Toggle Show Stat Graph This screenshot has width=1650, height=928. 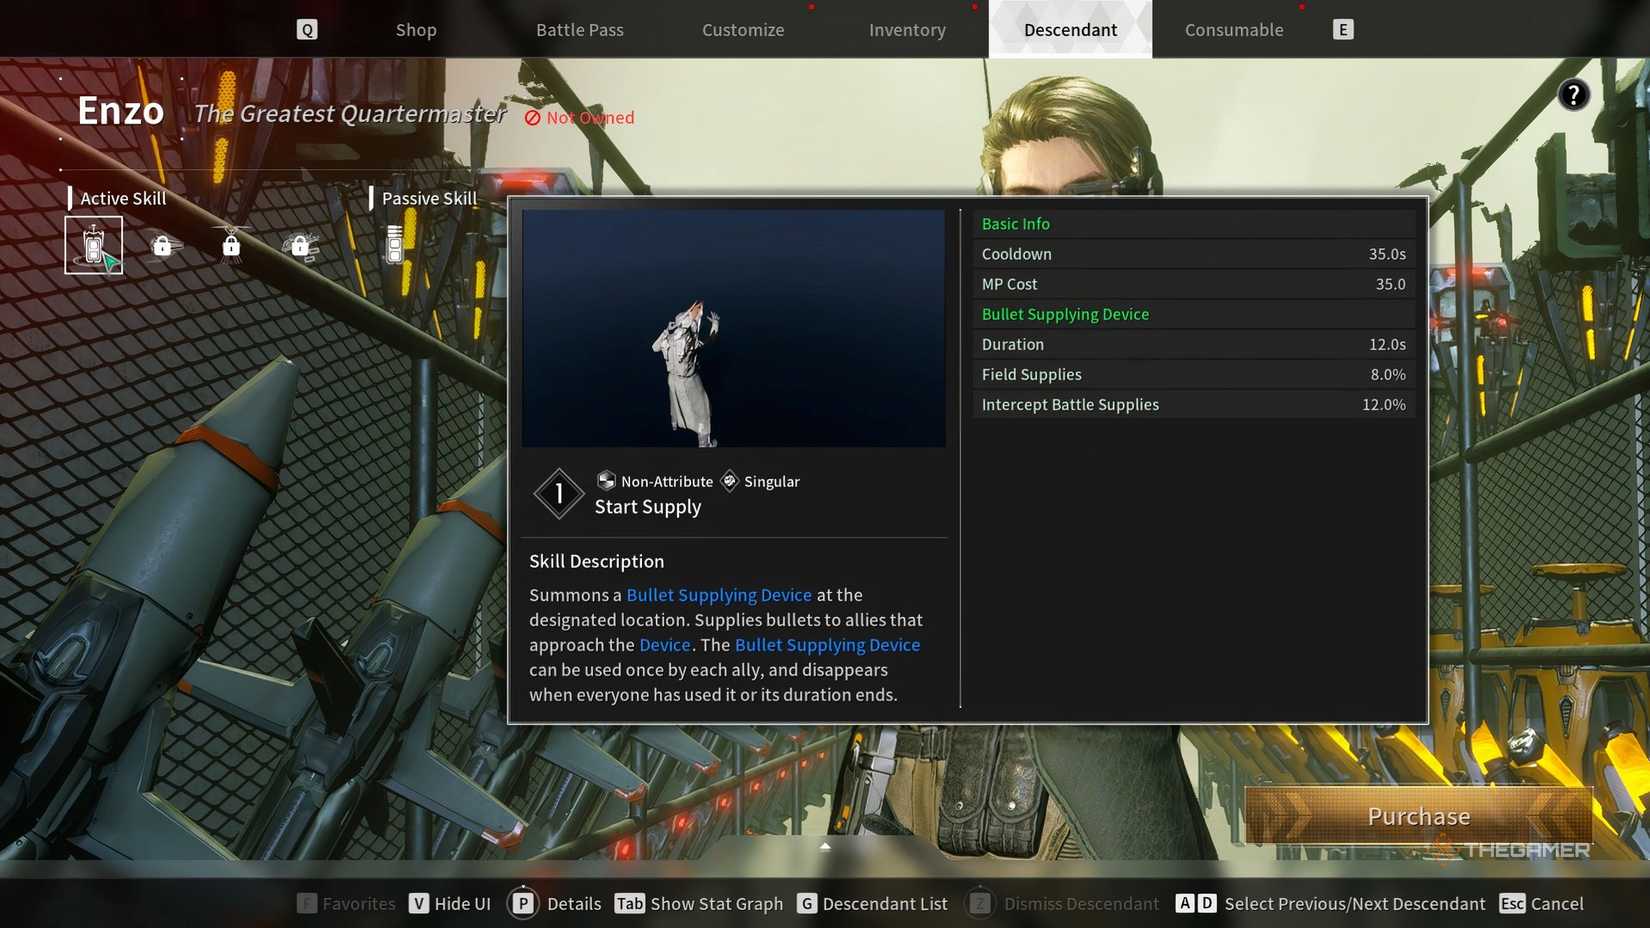699,904
